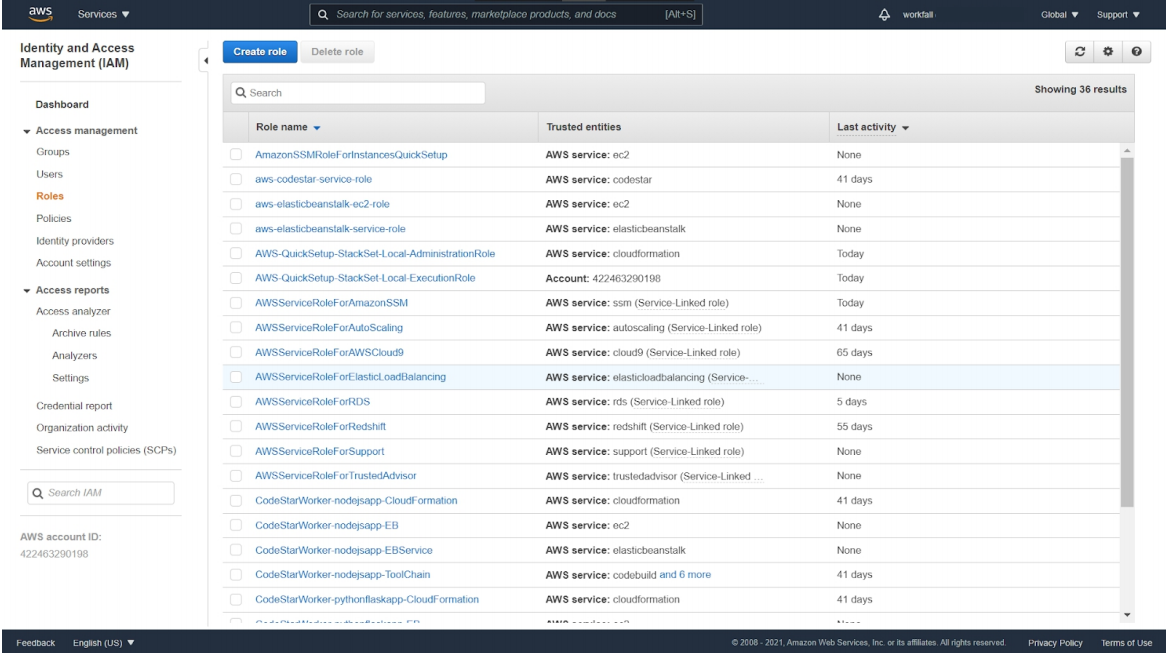This screenshot has width=1166, height=653.
Task: Open the workfall account menu
Action: pos(918,14)
